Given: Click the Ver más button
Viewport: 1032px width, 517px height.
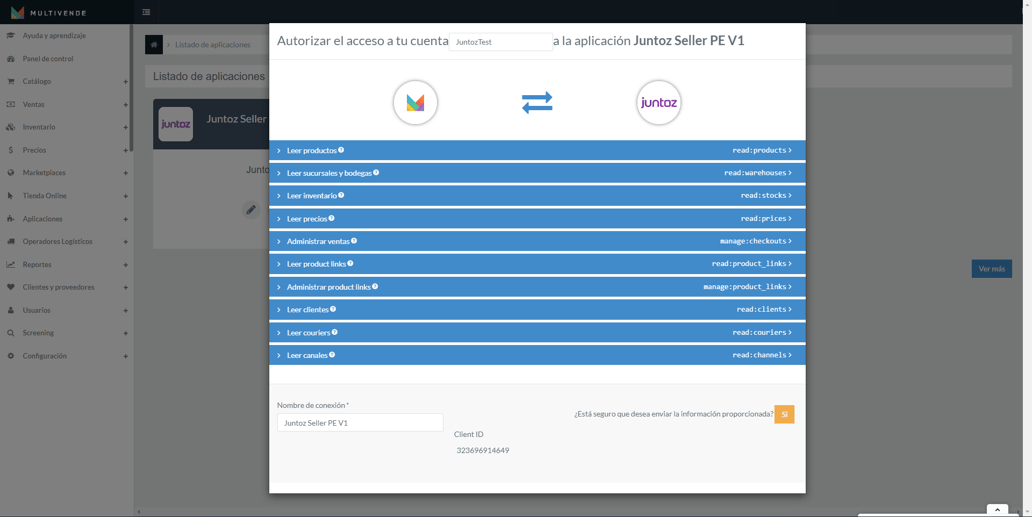Looking at the screenshot, I should click(991, 268).
